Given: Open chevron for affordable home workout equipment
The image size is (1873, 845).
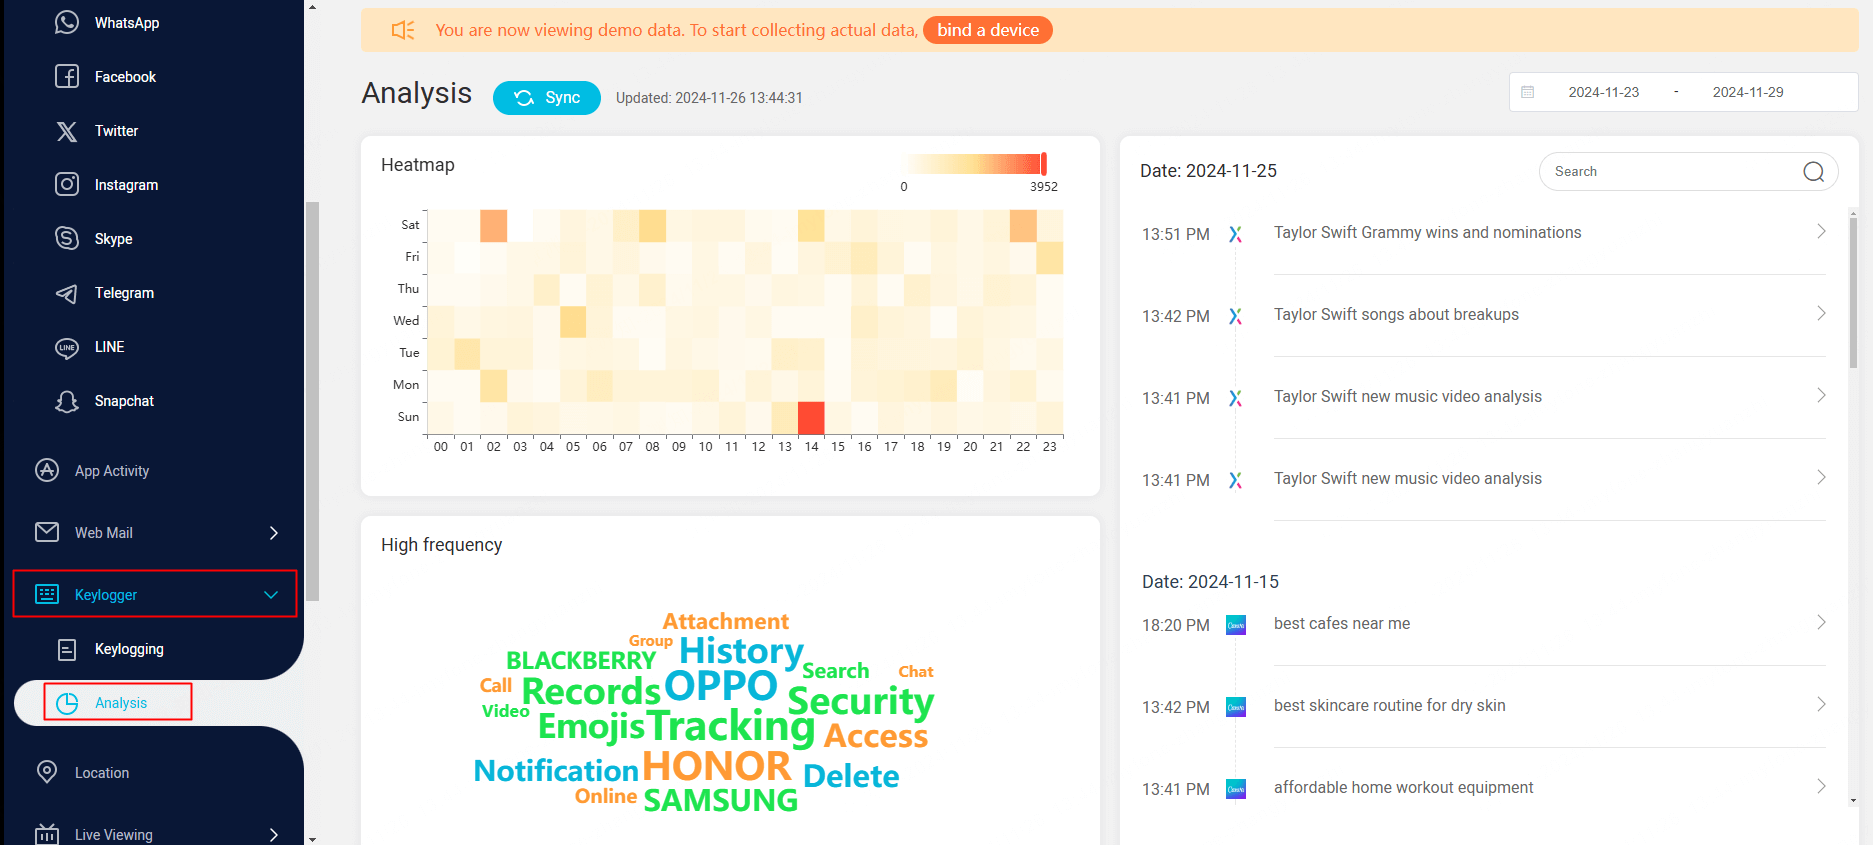Looking at the screenshot, I should tap(1821, 786).
